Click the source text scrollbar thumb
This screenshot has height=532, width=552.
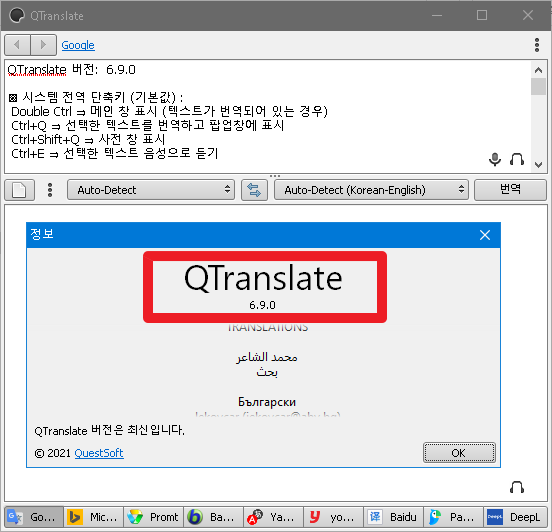[538, 87]
